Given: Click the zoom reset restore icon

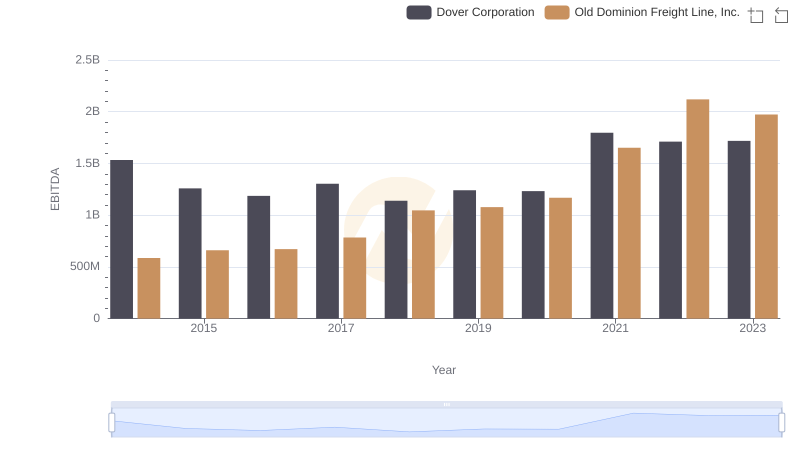Looking at the screenshot, I should tap(781, 15).
